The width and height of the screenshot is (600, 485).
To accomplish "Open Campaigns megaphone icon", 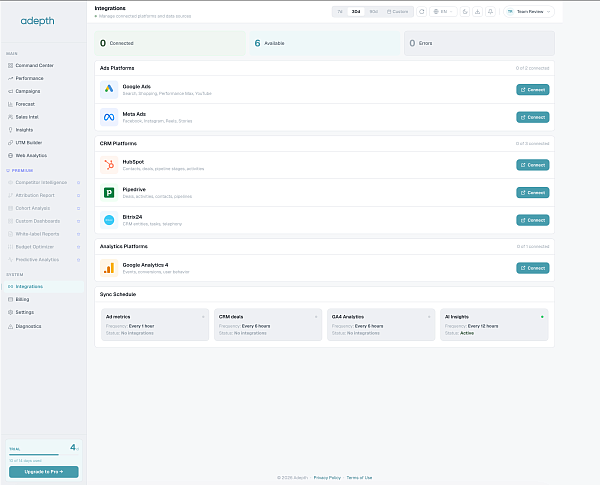I will 10,91.
